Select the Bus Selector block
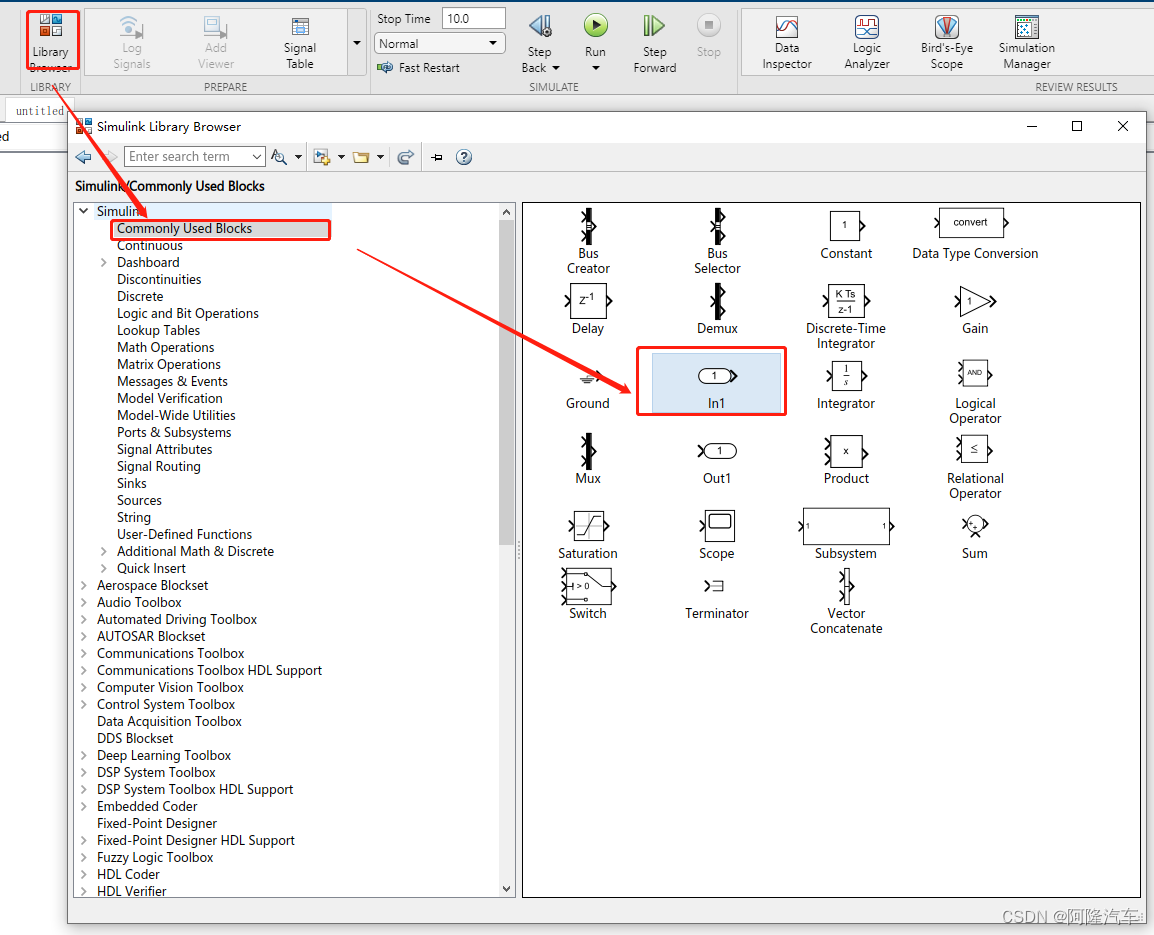This screenshot has width=1154, height=935. [x=717, y=241]
